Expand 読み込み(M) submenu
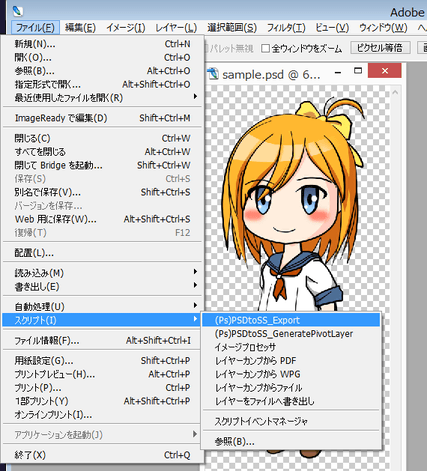The width and height of the screenshot is (427, 471). coord(102,273)
